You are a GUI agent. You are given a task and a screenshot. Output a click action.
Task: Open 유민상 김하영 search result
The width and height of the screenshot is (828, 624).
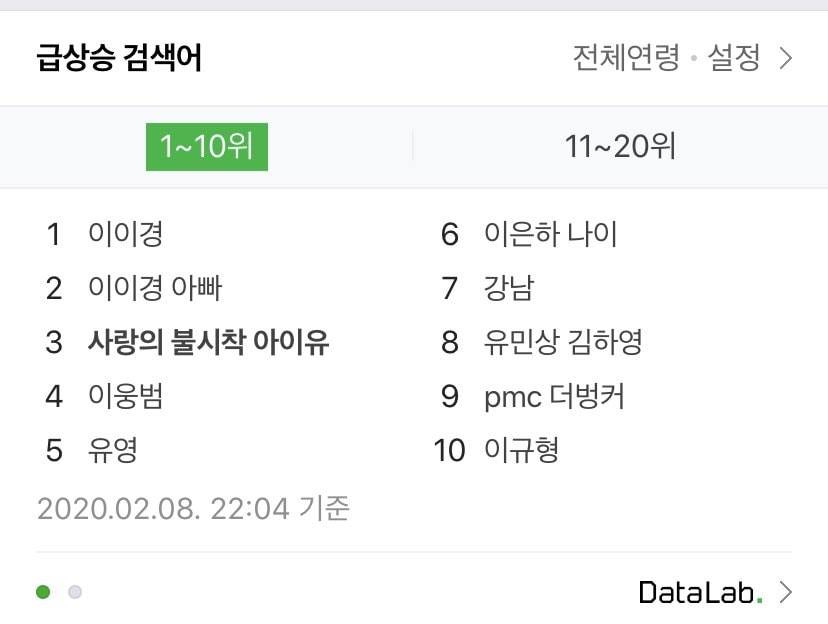(562, 343)
